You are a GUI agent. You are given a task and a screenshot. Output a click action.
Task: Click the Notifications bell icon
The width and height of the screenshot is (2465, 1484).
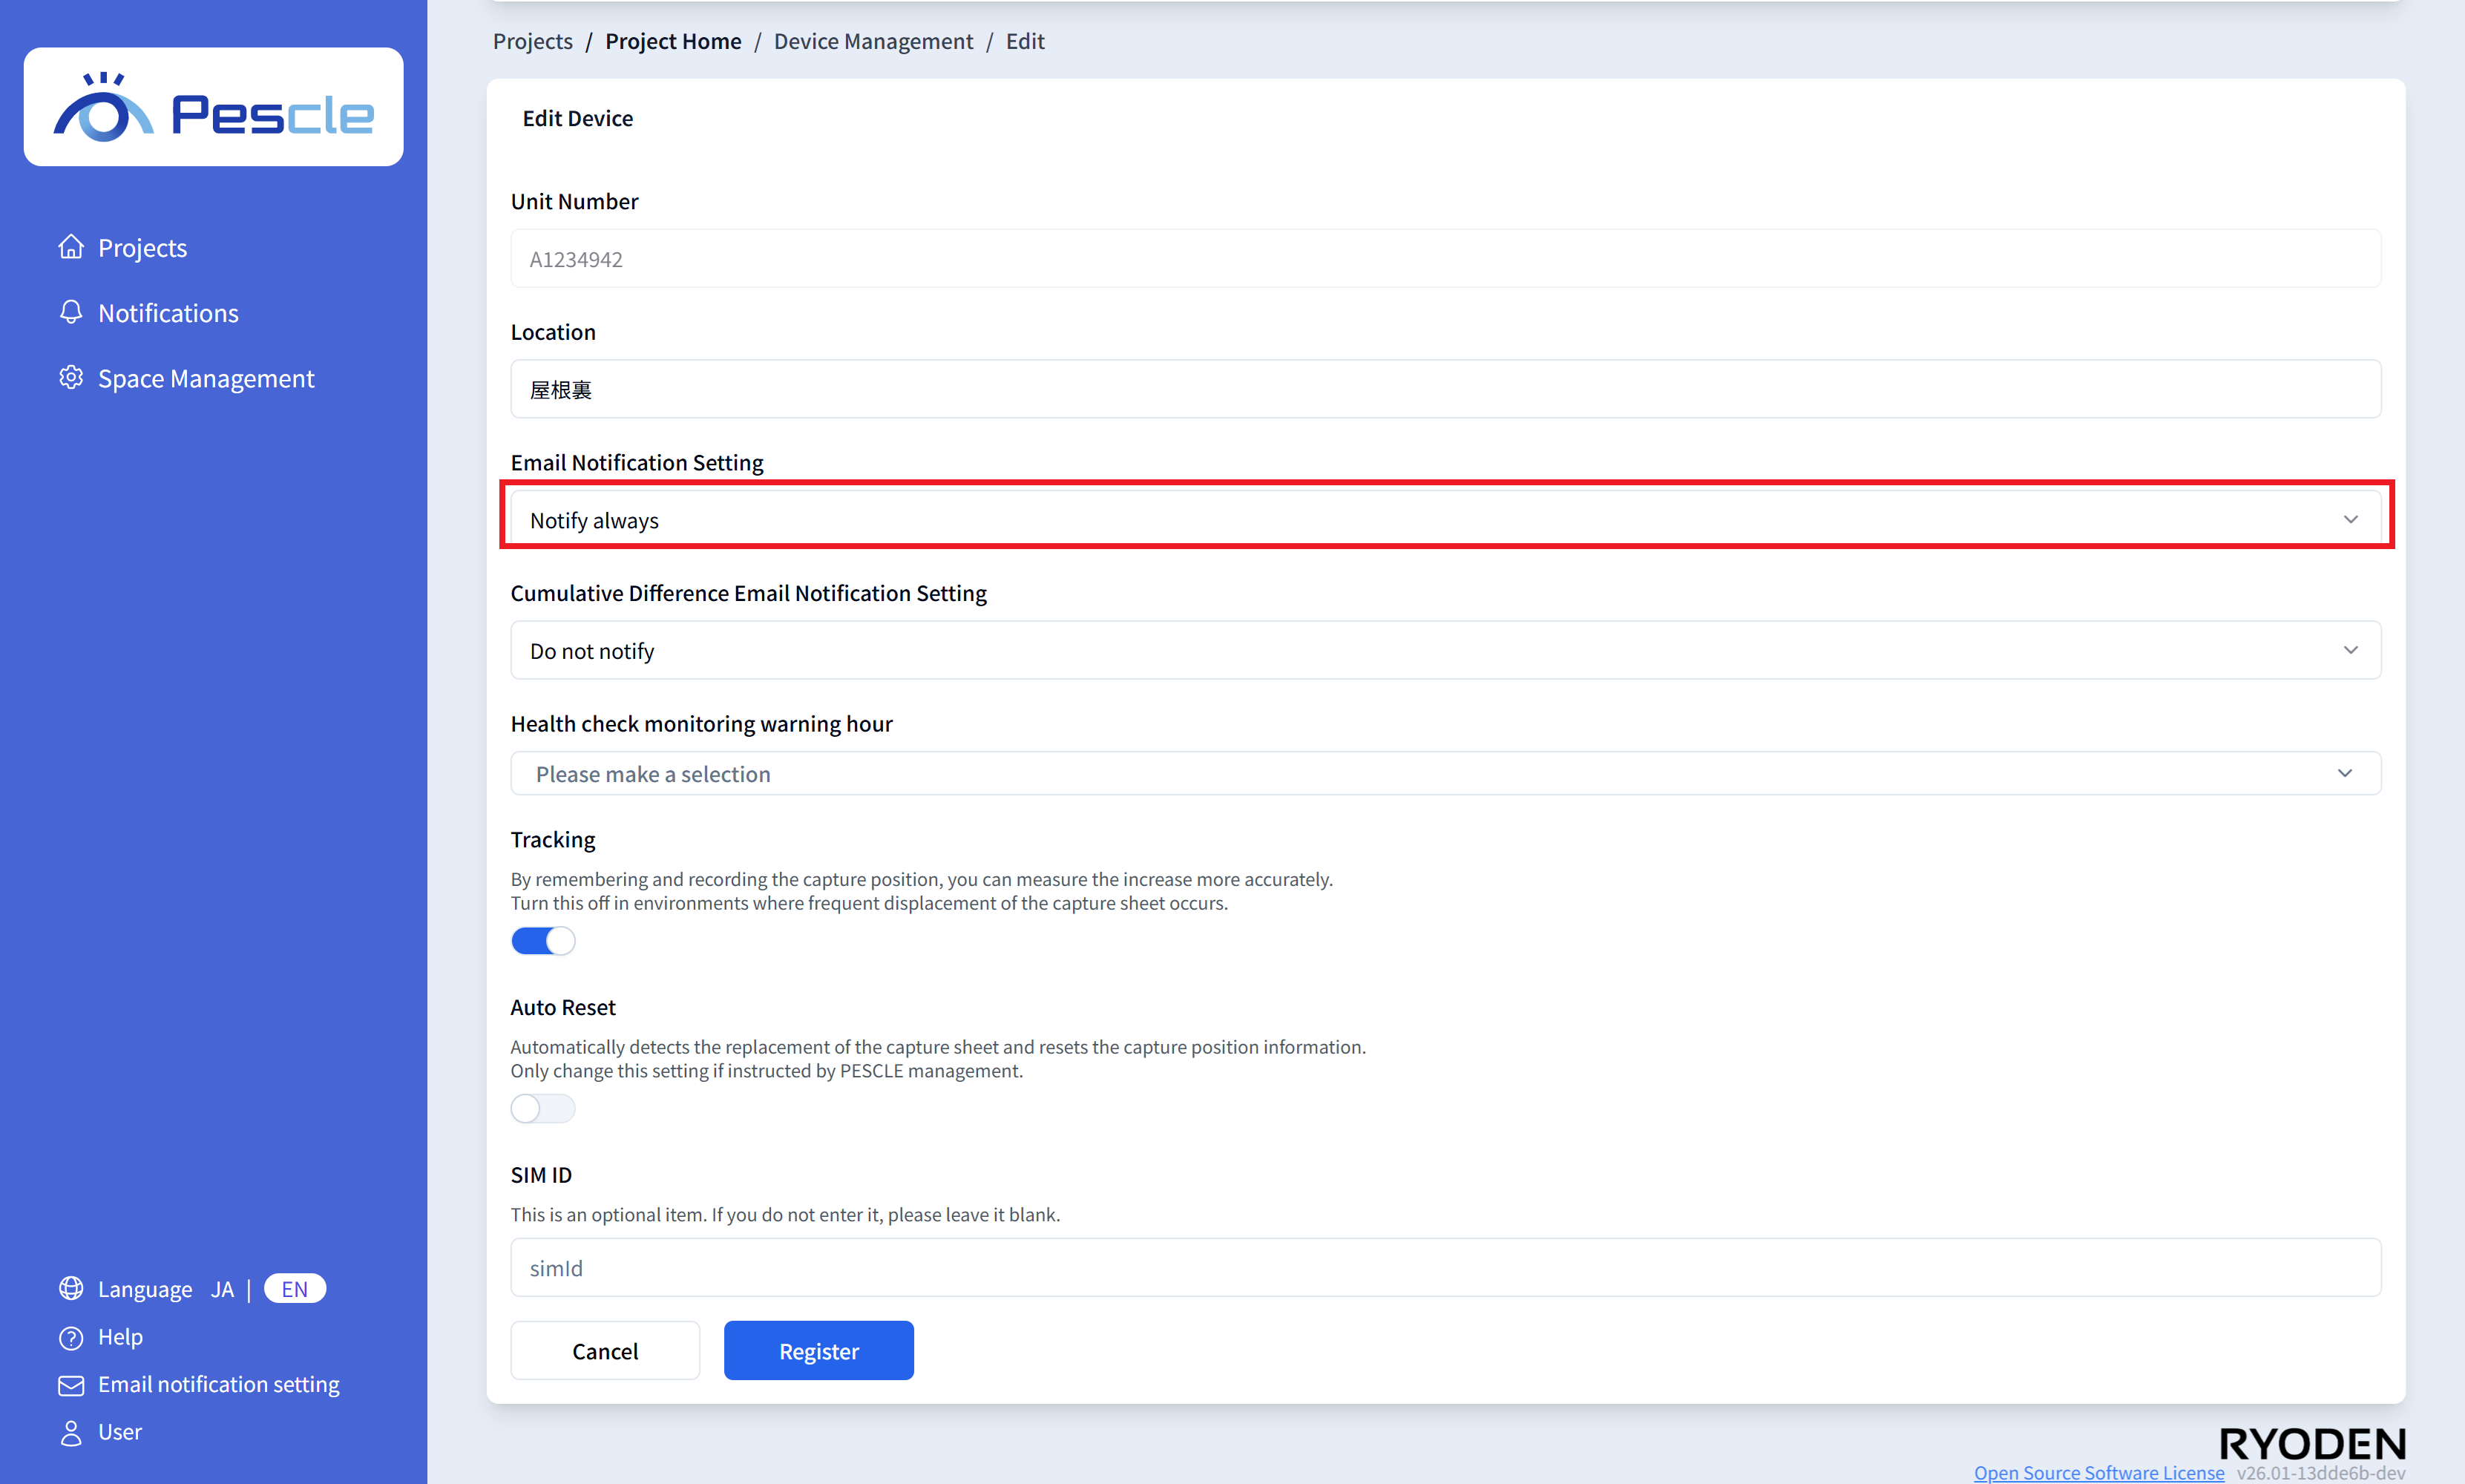coord(71,313)
